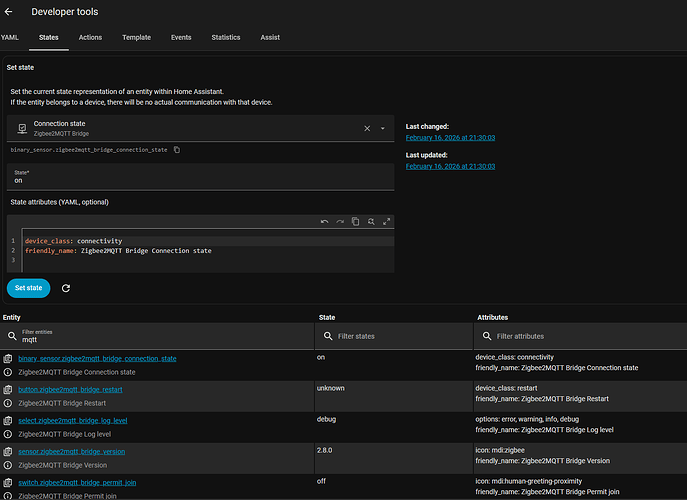
Task: Copy the ID of the bridge_permit_join row
Action: click(x=8, y=482)
